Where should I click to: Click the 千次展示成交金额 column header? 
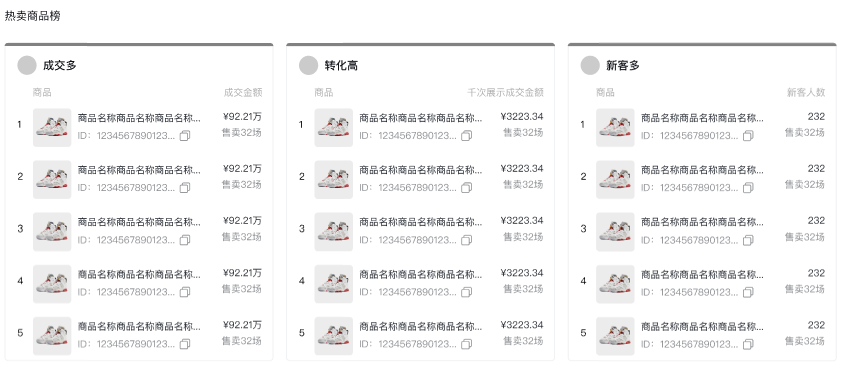pos(505,93)
